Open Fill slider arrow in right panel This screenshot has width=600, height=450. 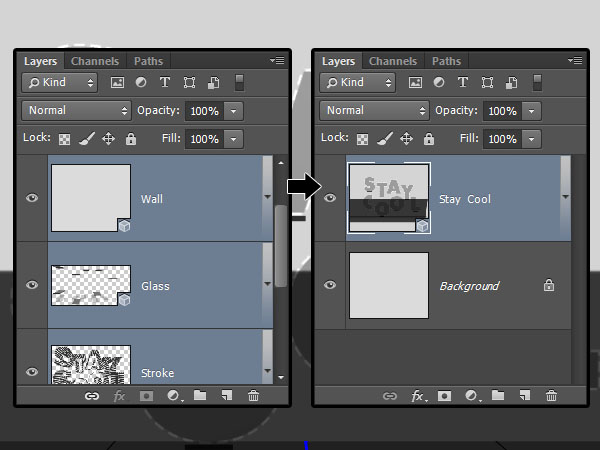tap(532, 139)
